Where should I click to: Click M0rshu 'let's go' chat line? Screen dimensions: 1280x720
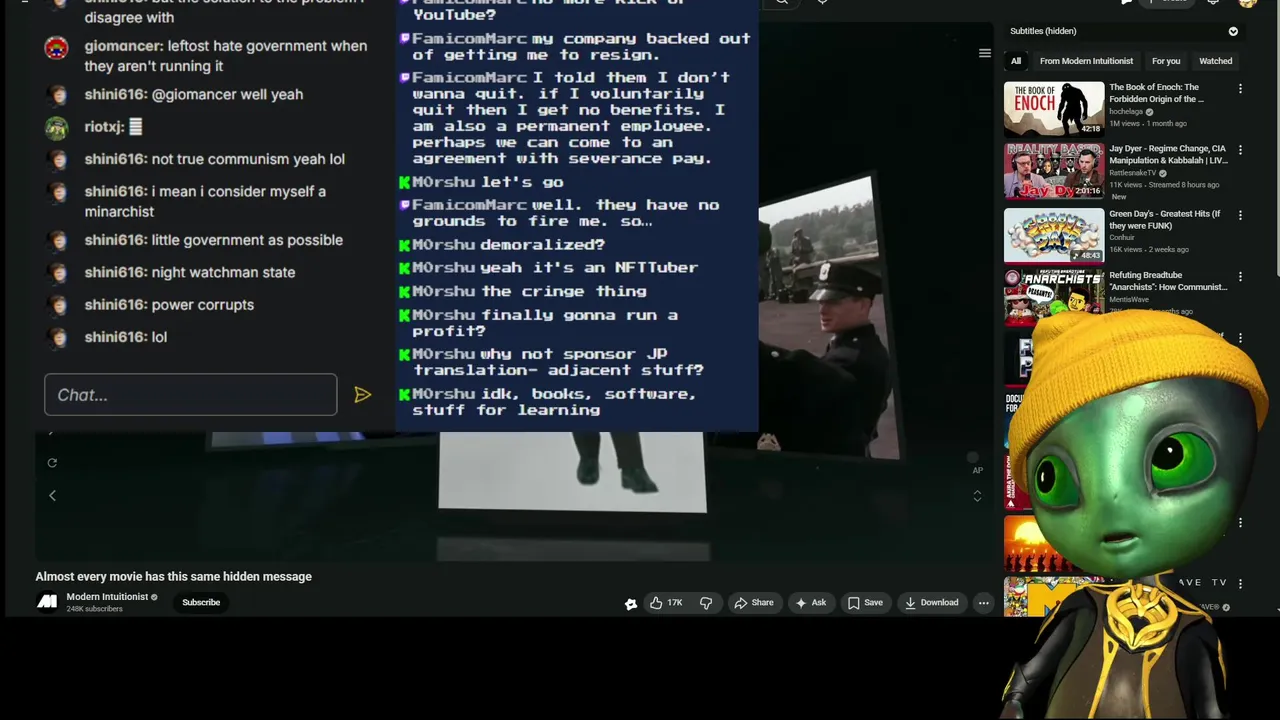point(482,182)
